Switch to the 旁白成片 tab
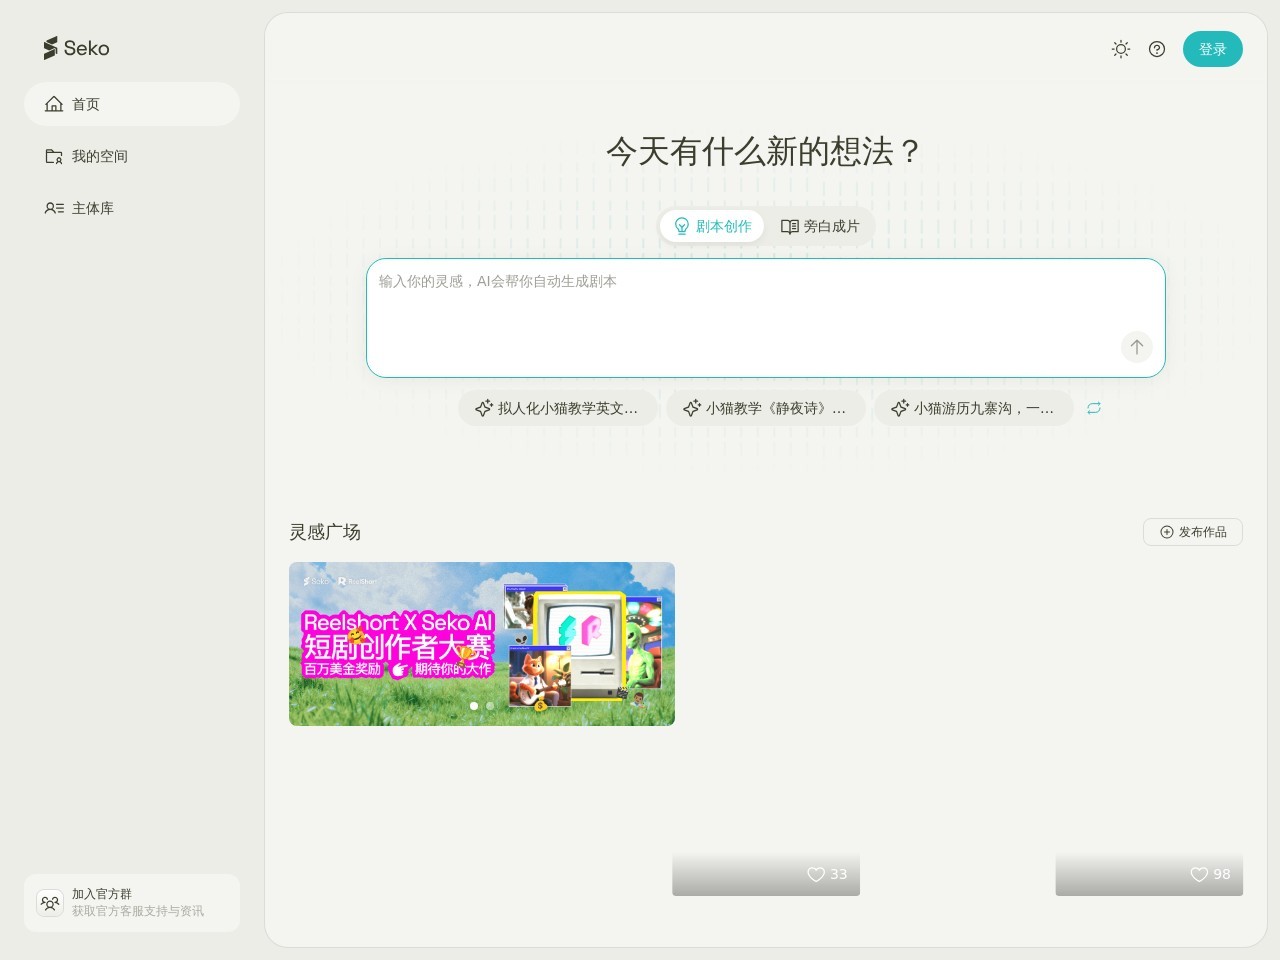 (820, 226)
